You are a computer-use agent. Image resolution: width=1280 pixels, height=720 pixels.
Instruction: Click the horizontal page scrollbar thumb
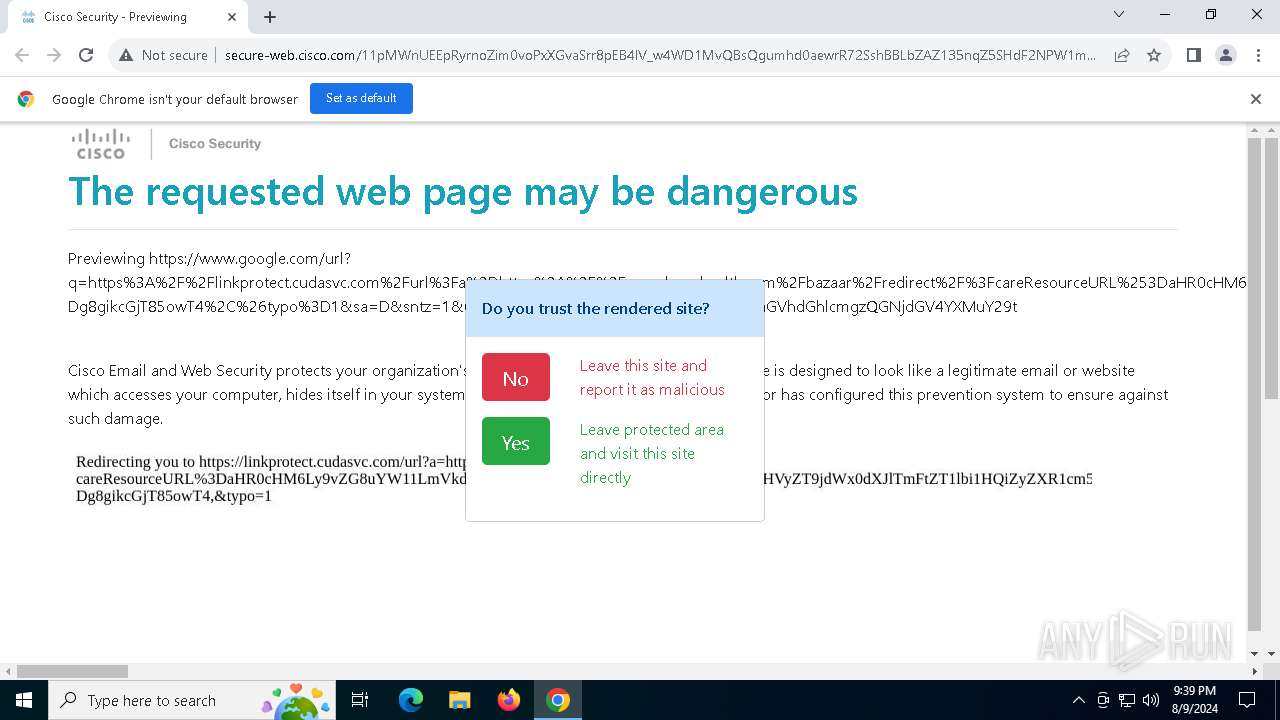point(72,672)
